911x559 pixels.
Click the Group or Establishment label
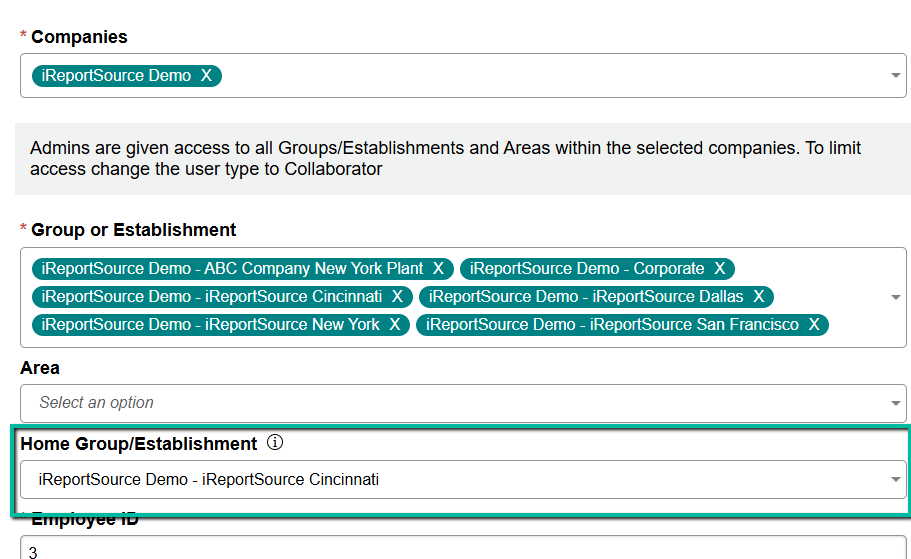point(134,230)
